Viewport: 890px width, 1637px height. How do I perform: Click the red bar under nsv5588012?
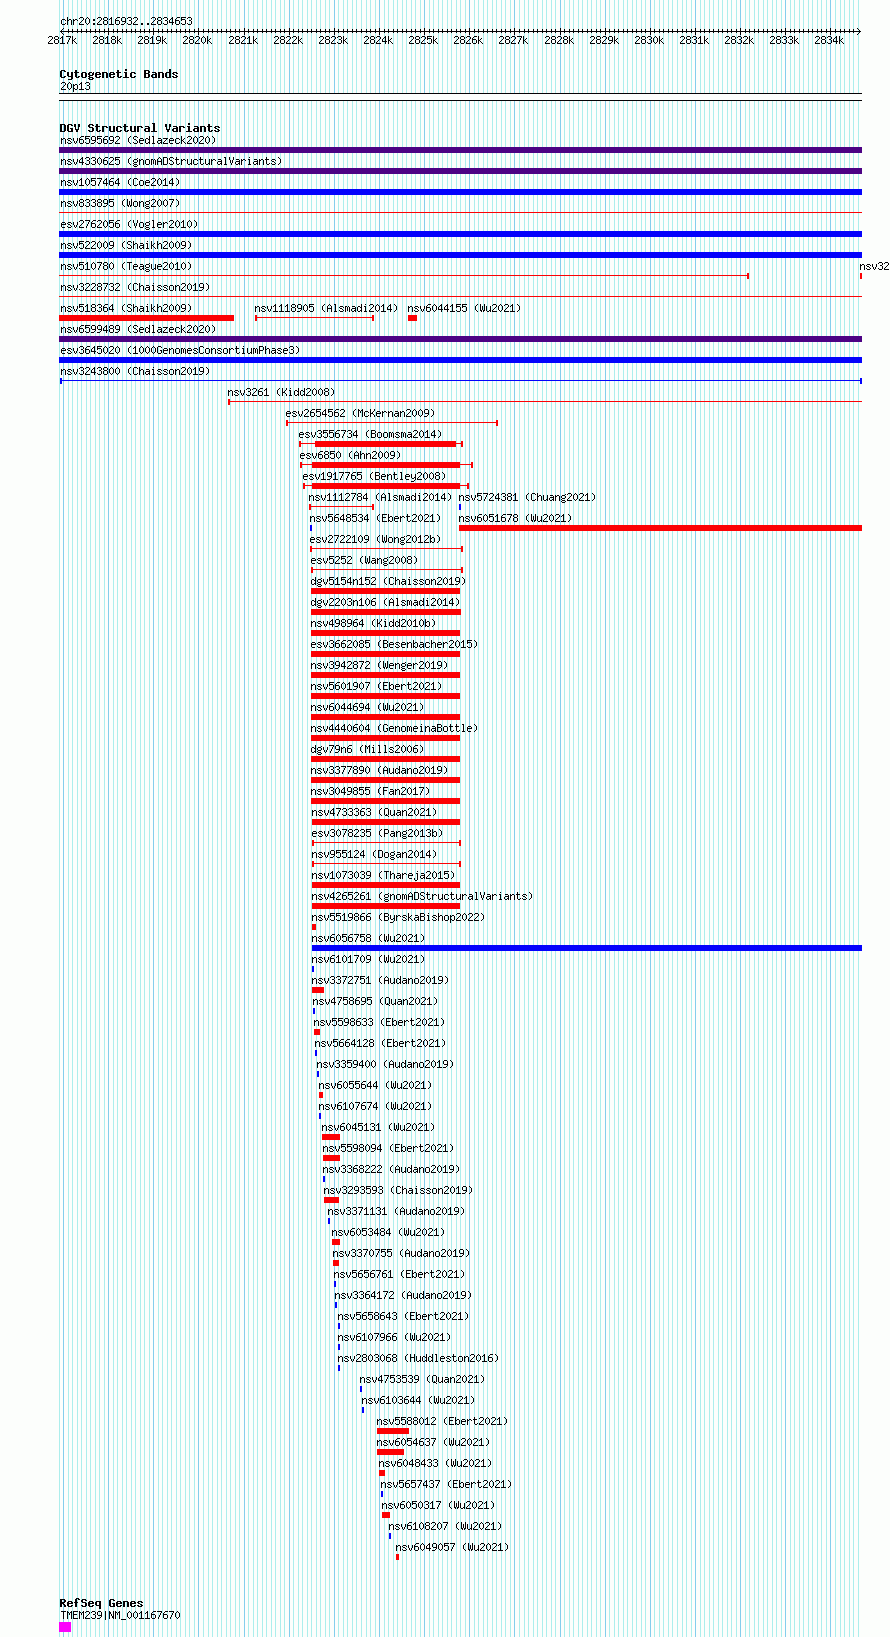393,1431
